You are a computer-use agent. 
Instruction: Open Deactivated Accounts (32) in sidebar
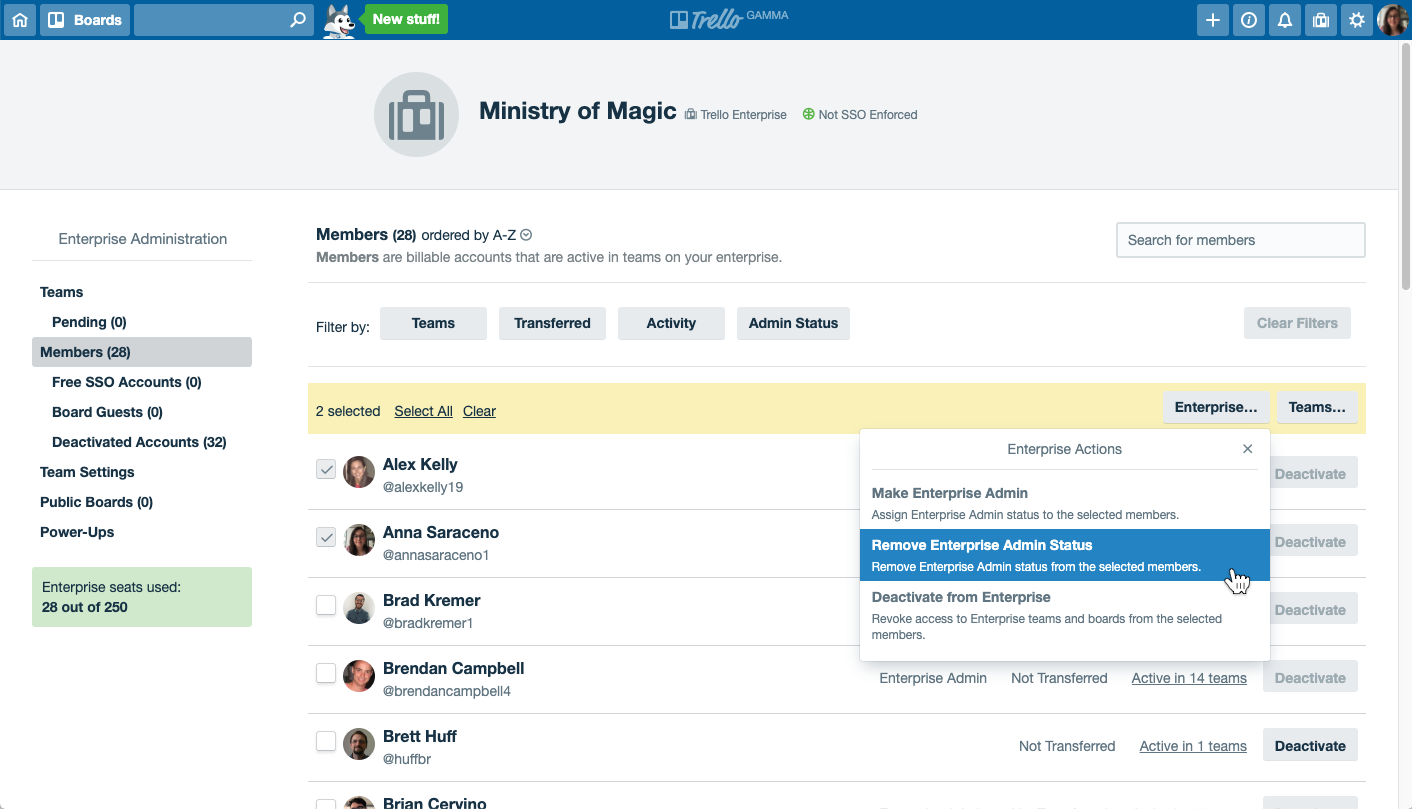pyautogui.click(x=142, y=442)
